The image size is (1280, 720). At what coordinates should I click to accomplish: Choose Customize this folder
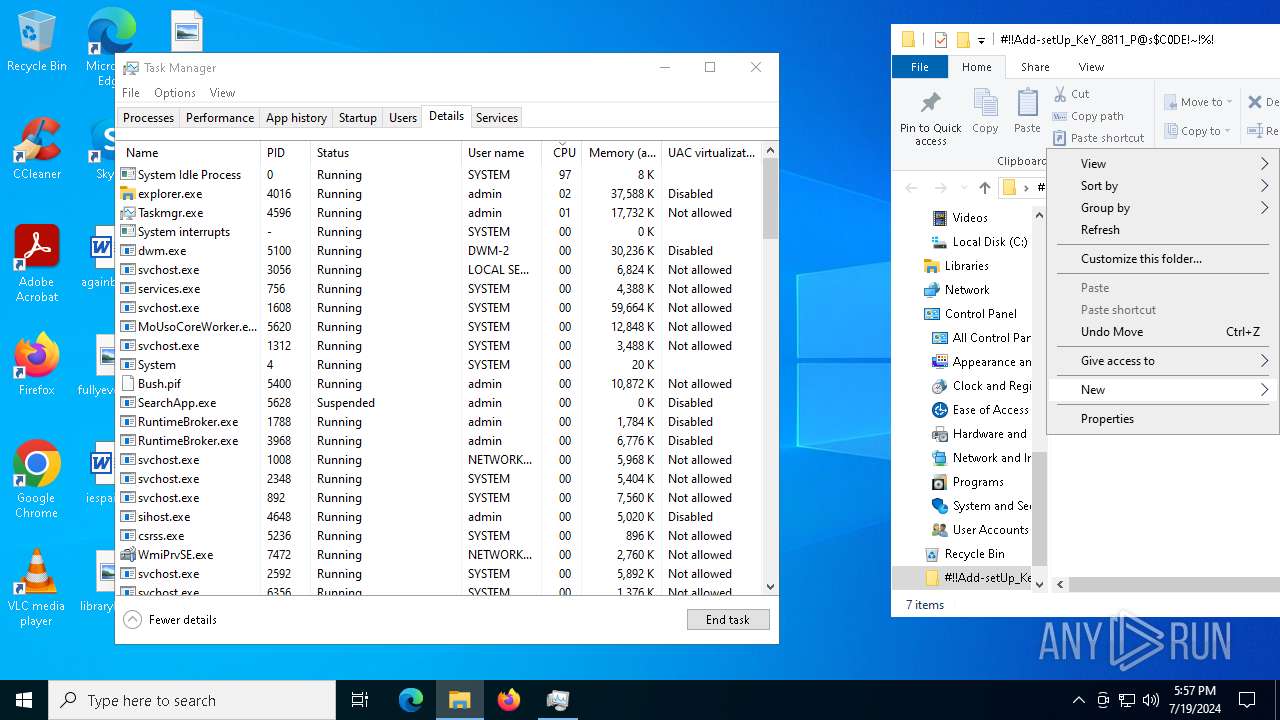1163,259
